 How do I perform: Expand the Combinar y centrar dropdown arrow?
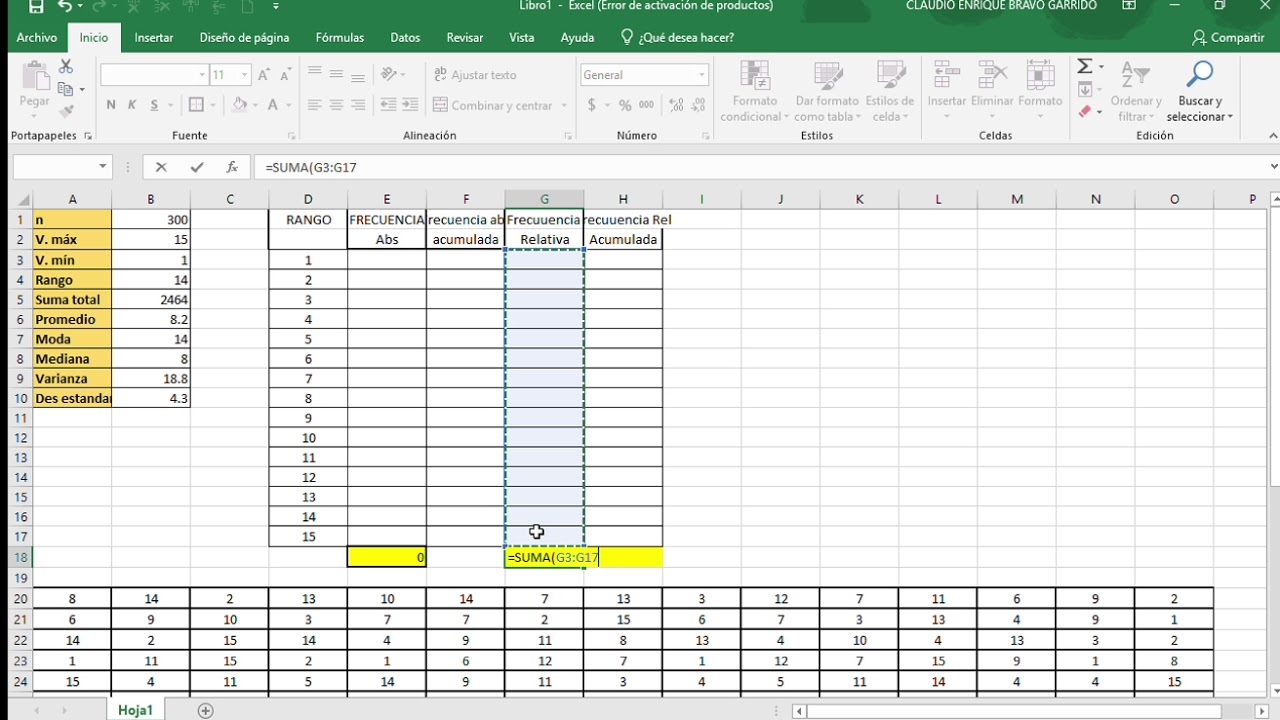point(564,105)
